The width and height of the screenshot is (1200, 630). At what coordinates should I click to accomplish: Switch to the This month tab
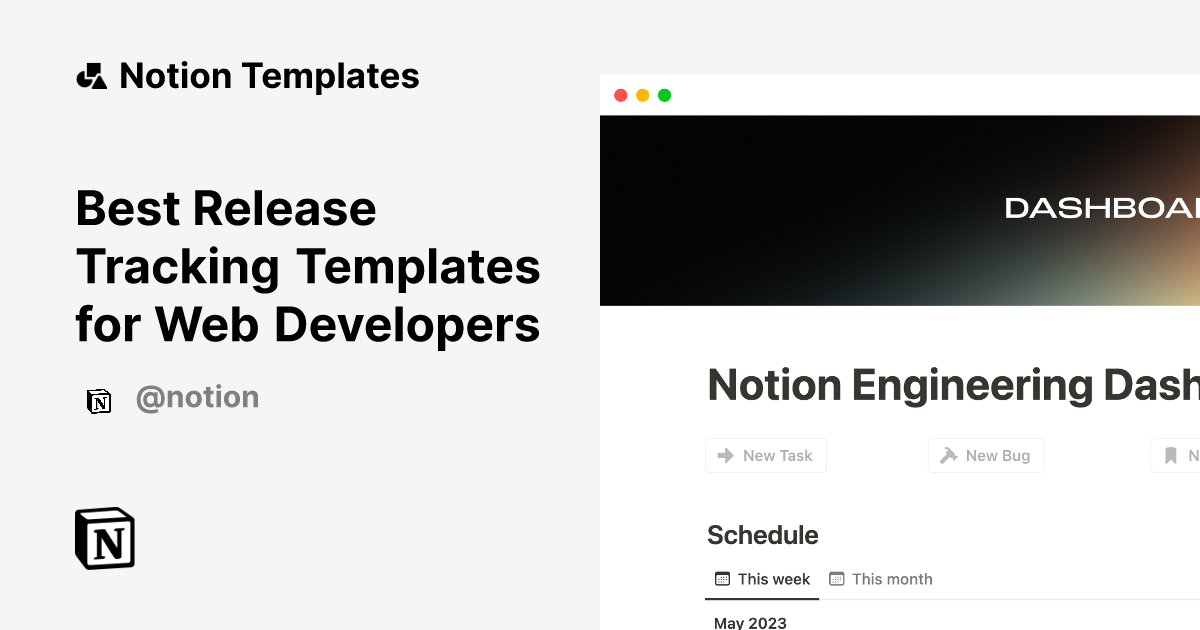click(893, 578)
